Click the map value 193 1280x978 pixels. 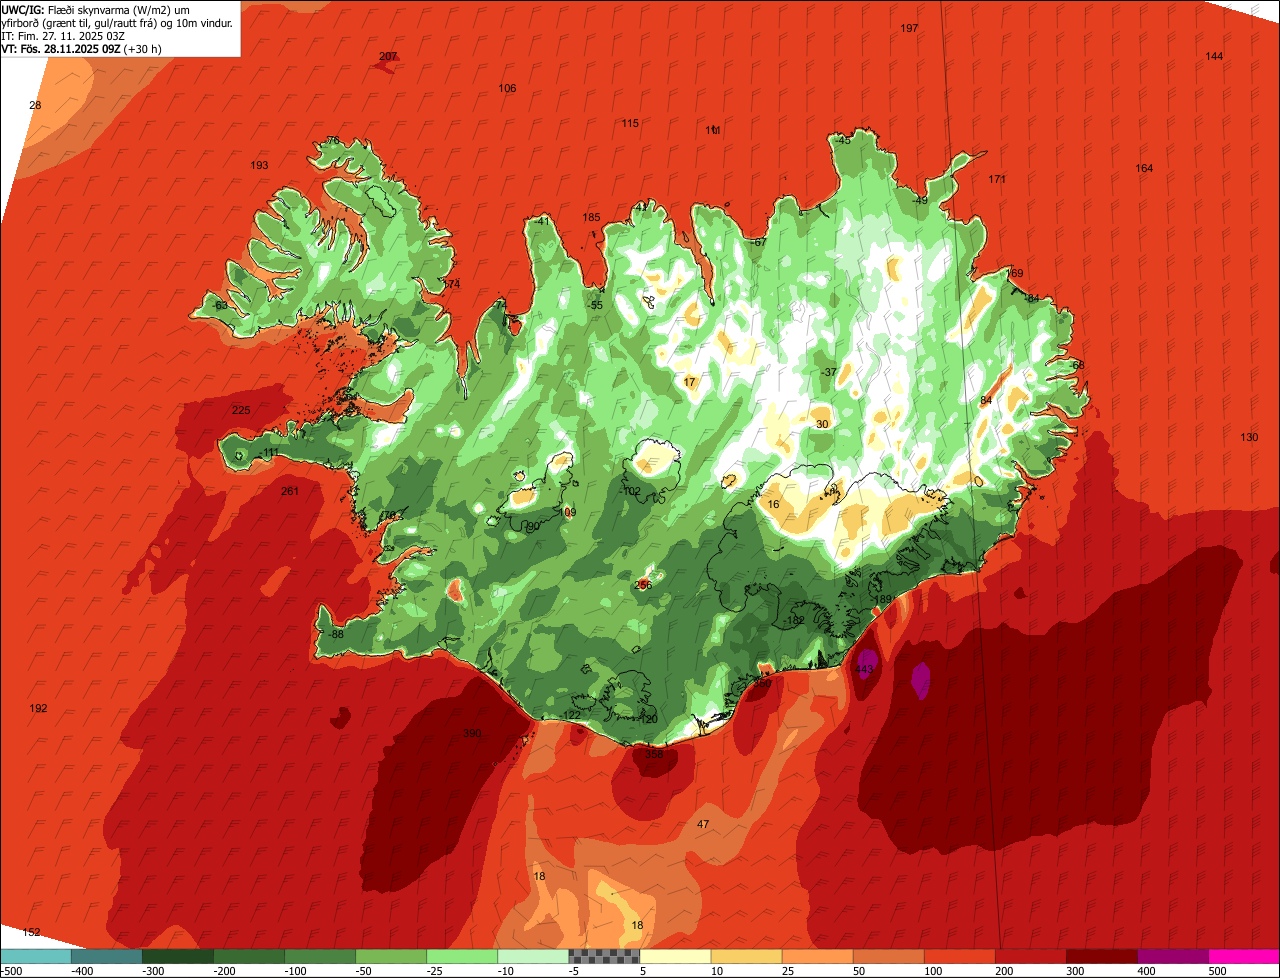click(260, 165)
